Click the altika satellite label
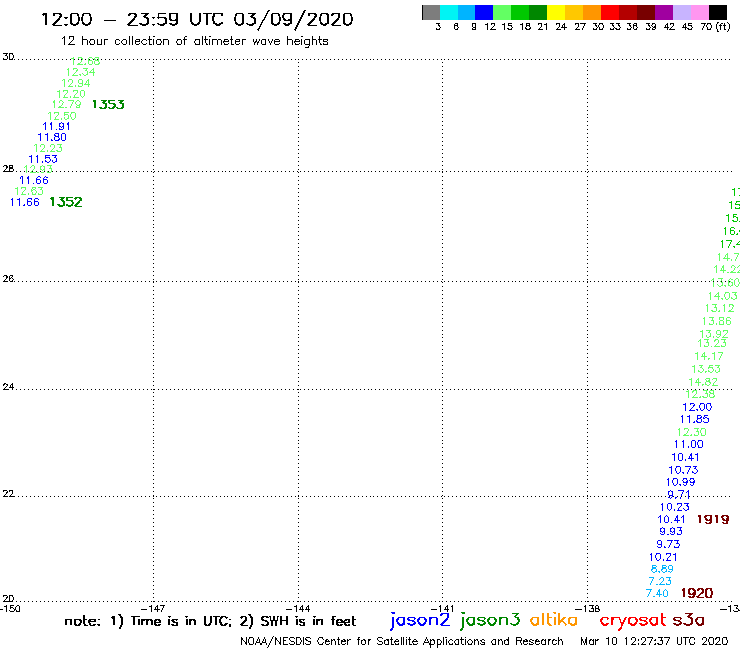This screenshot has width=740, height=650. click(x=554, y=619)
